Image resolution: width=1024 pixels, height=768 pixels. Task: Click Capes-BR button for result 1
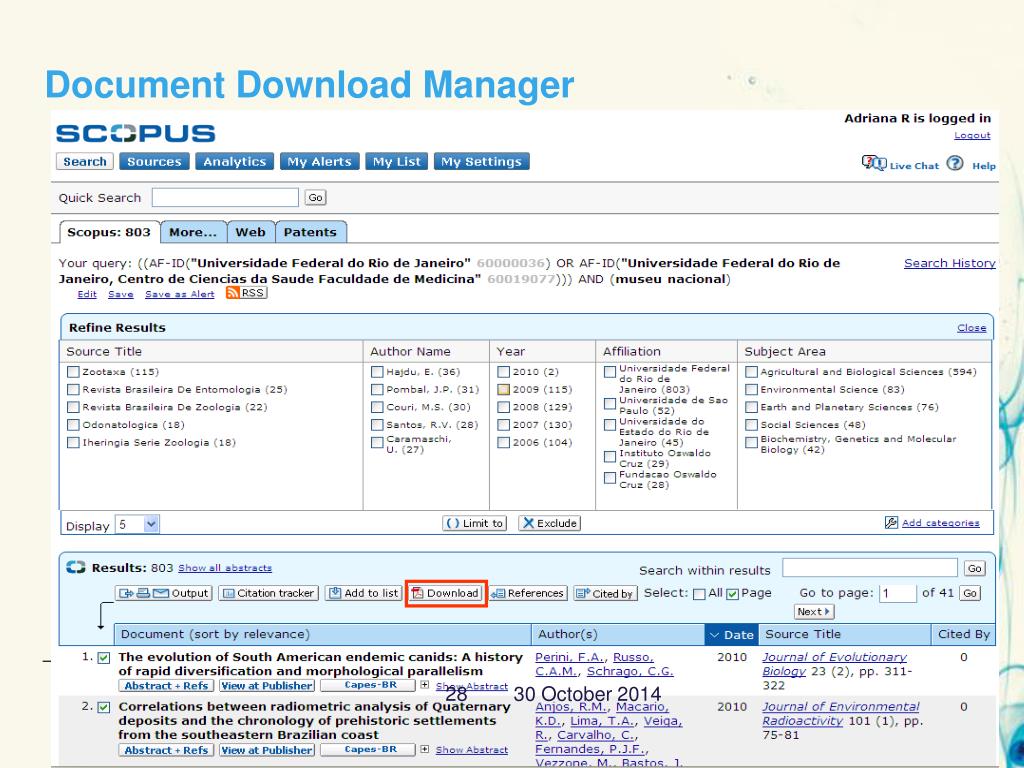pyautogui.click(x=368, y=685)
